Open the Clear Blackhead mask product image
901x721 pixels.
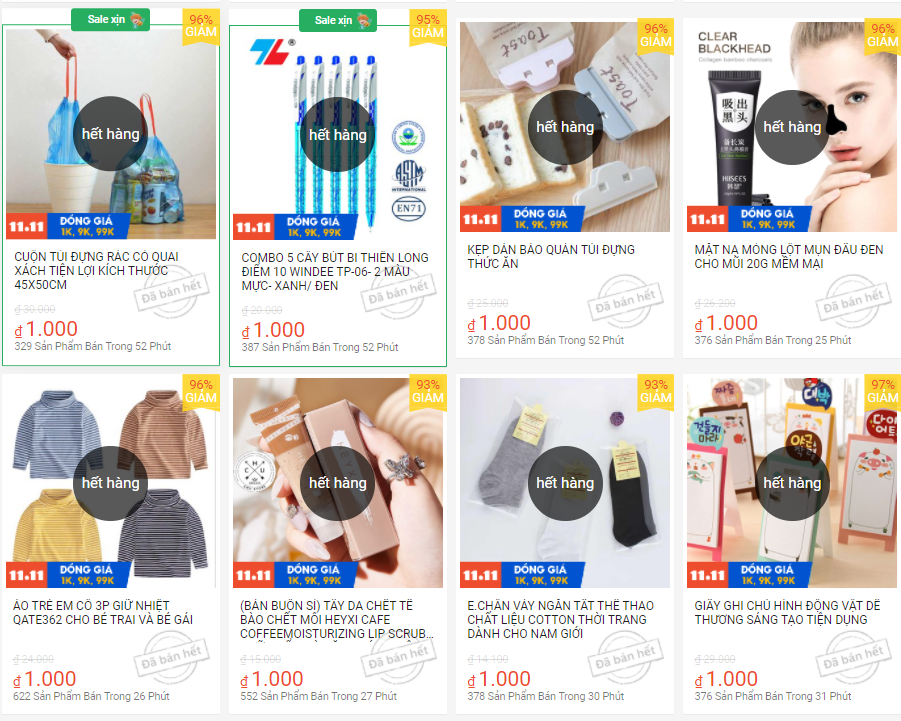click(x=792, y=127)
